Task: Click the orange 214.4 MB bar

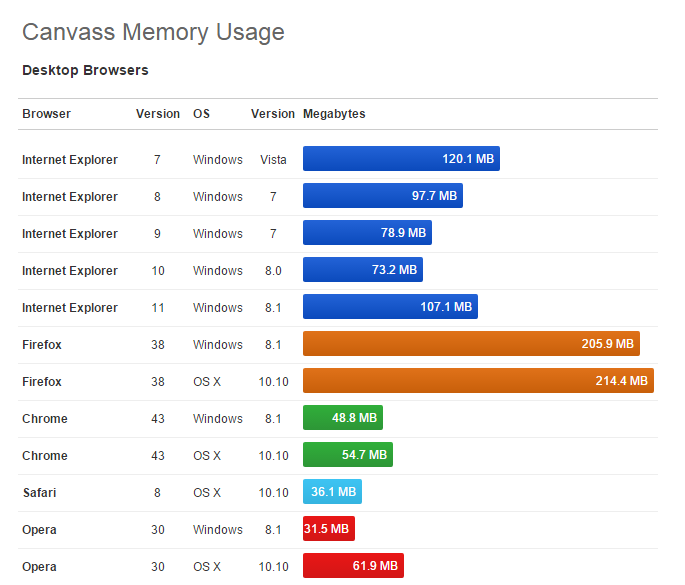Action: click(478, 381)
